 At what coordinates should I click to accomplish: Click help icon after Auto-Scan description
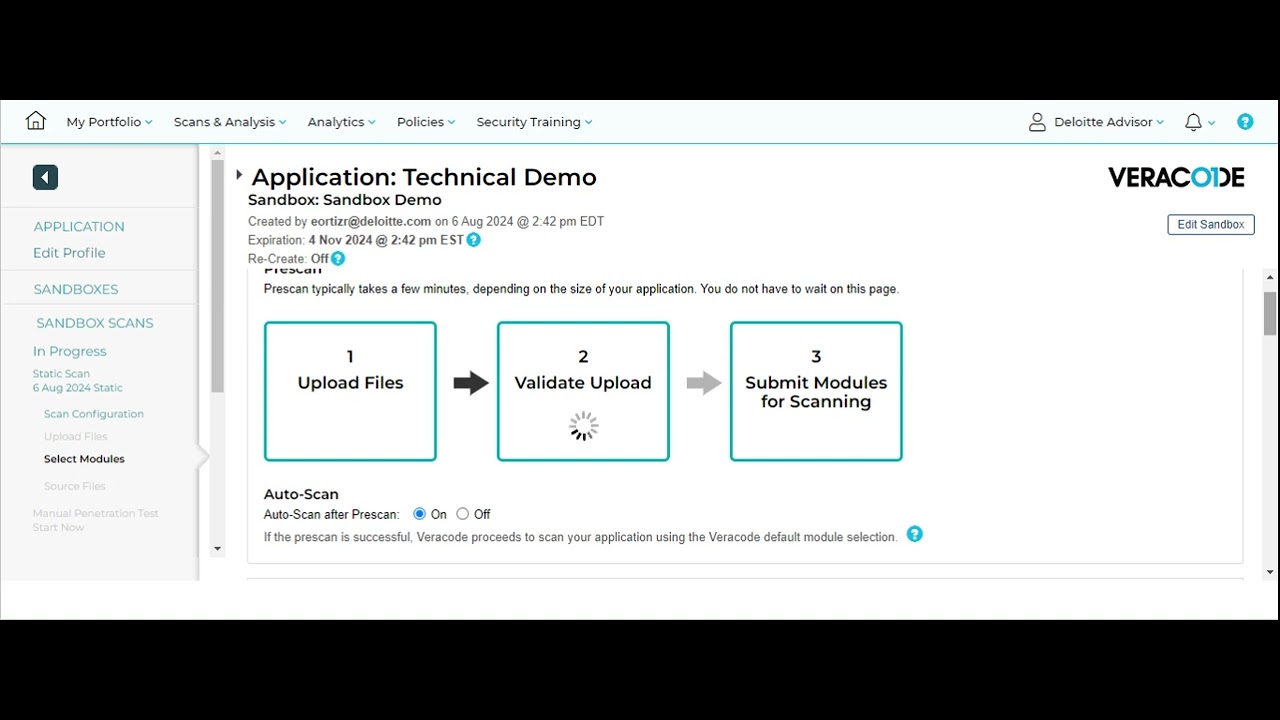(x=914, y=534)
